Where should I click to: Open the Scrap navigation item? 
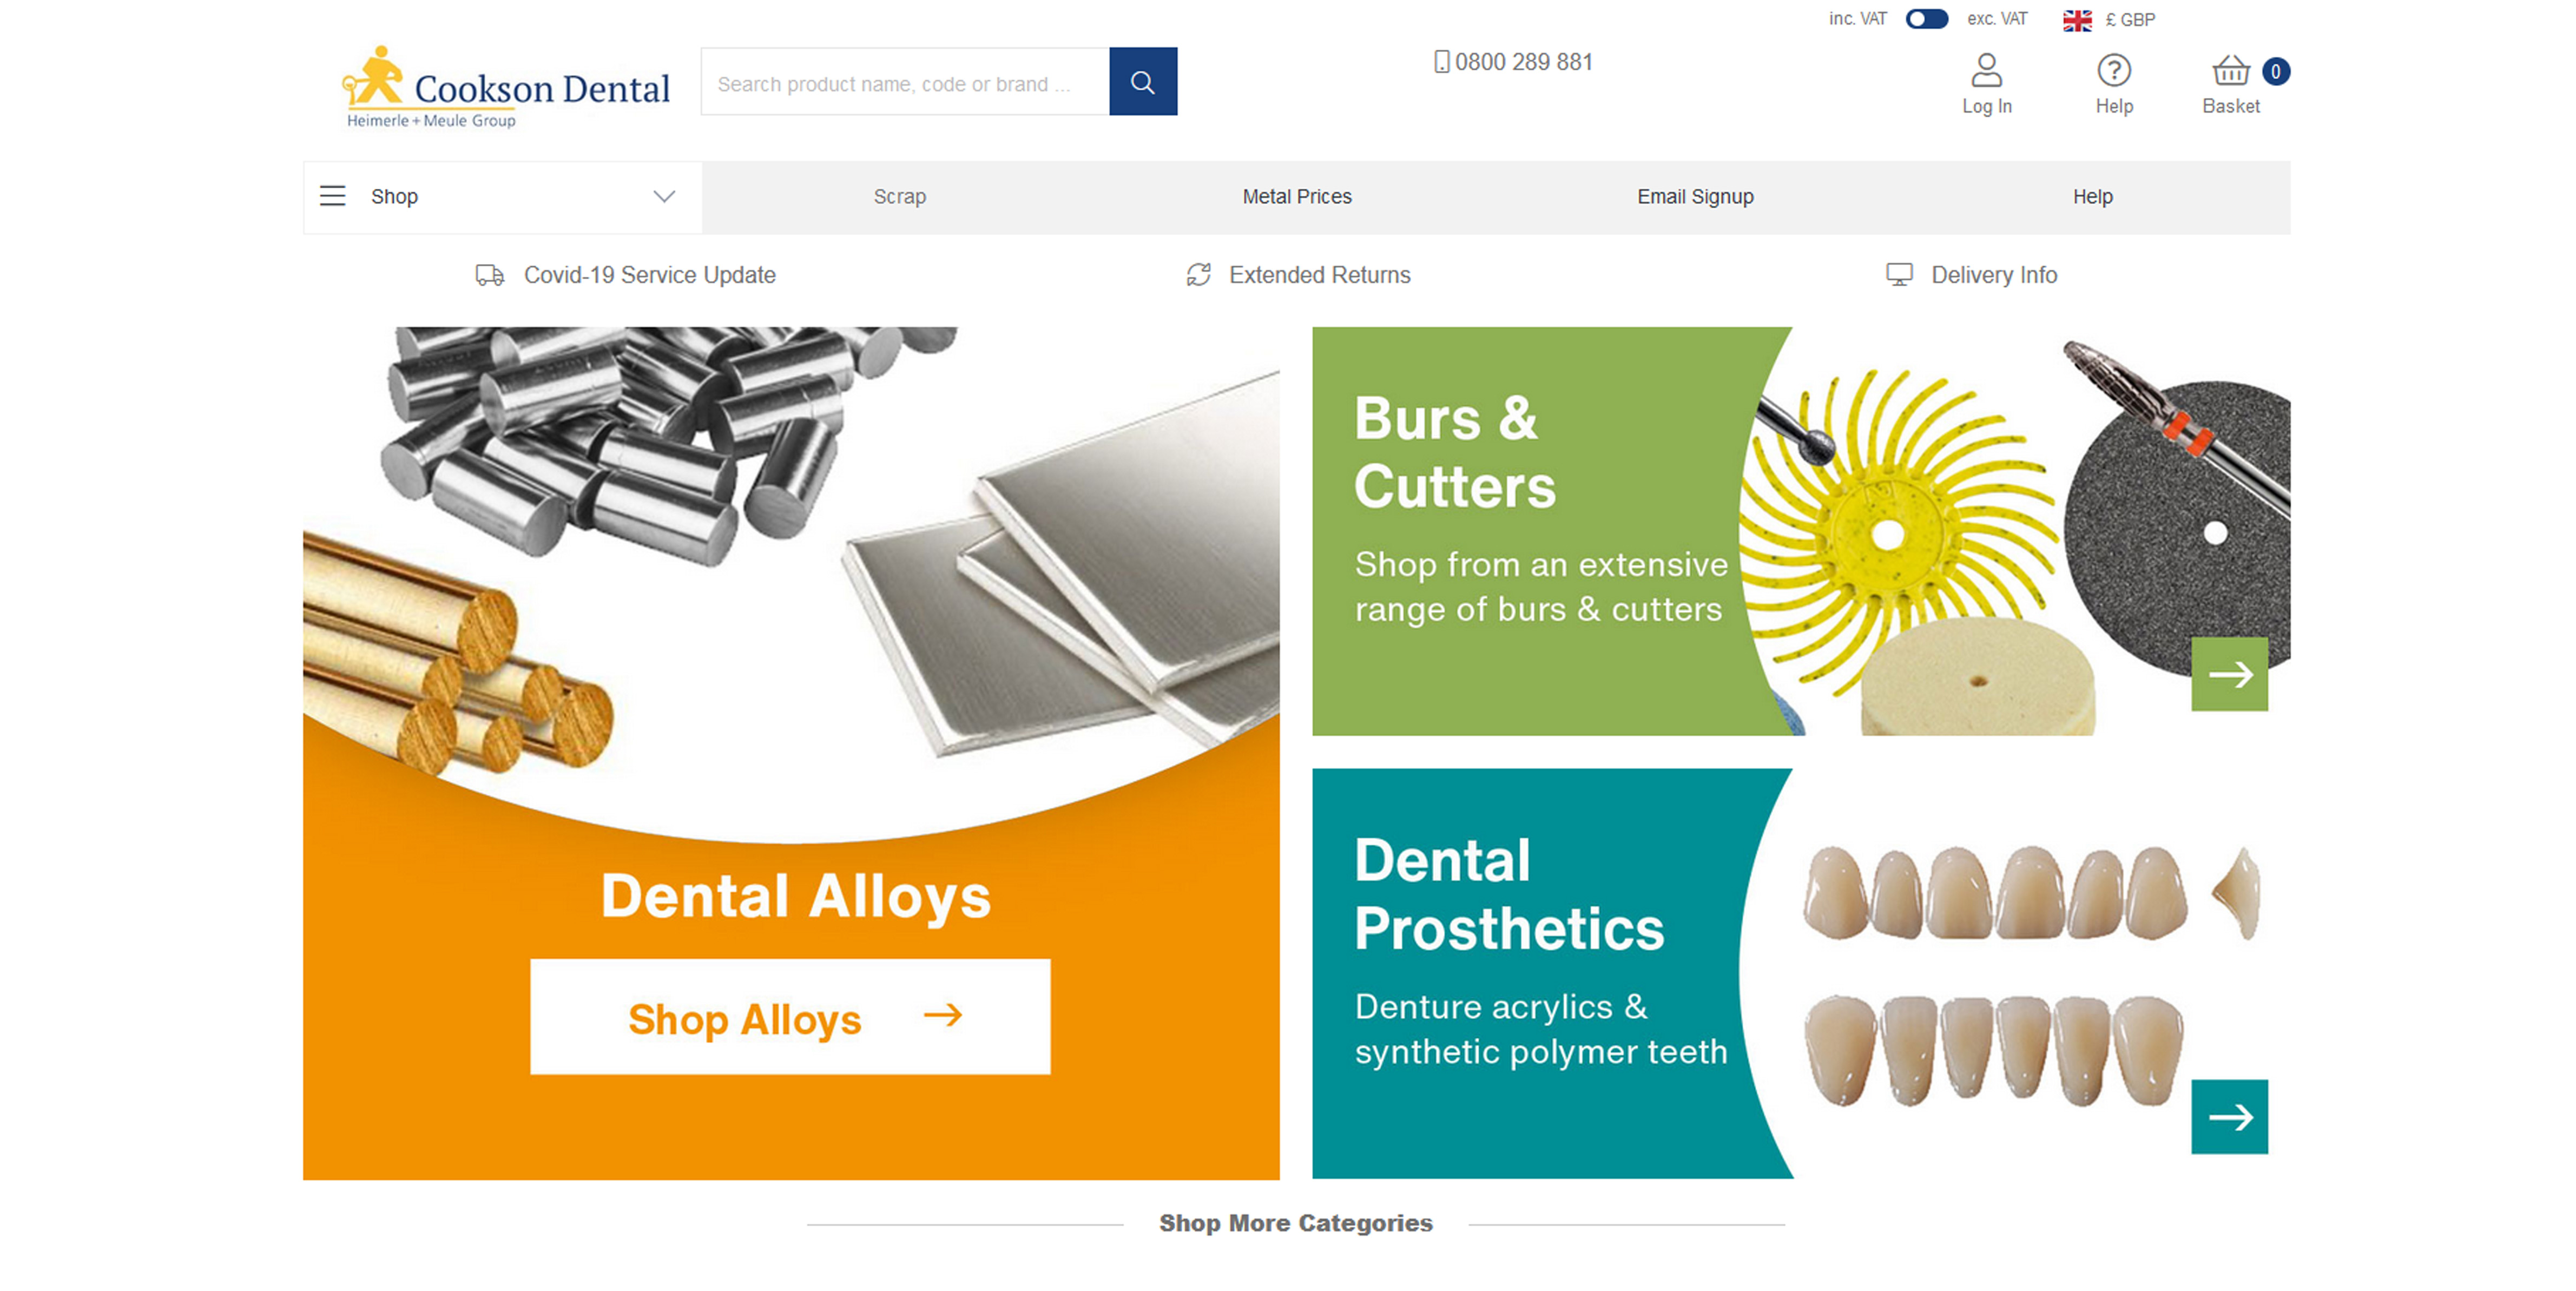899,197
